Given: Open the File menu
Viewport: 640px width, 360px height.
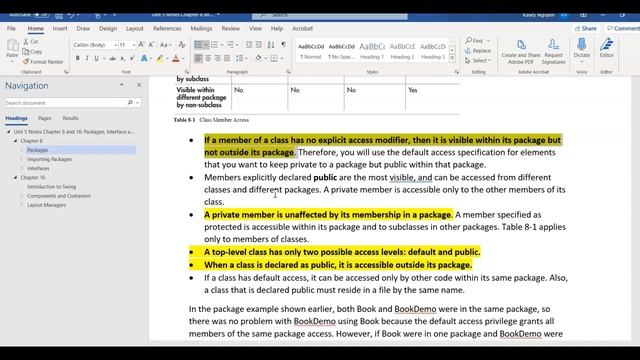Looking at the screenshot, I should pos(11,28).
